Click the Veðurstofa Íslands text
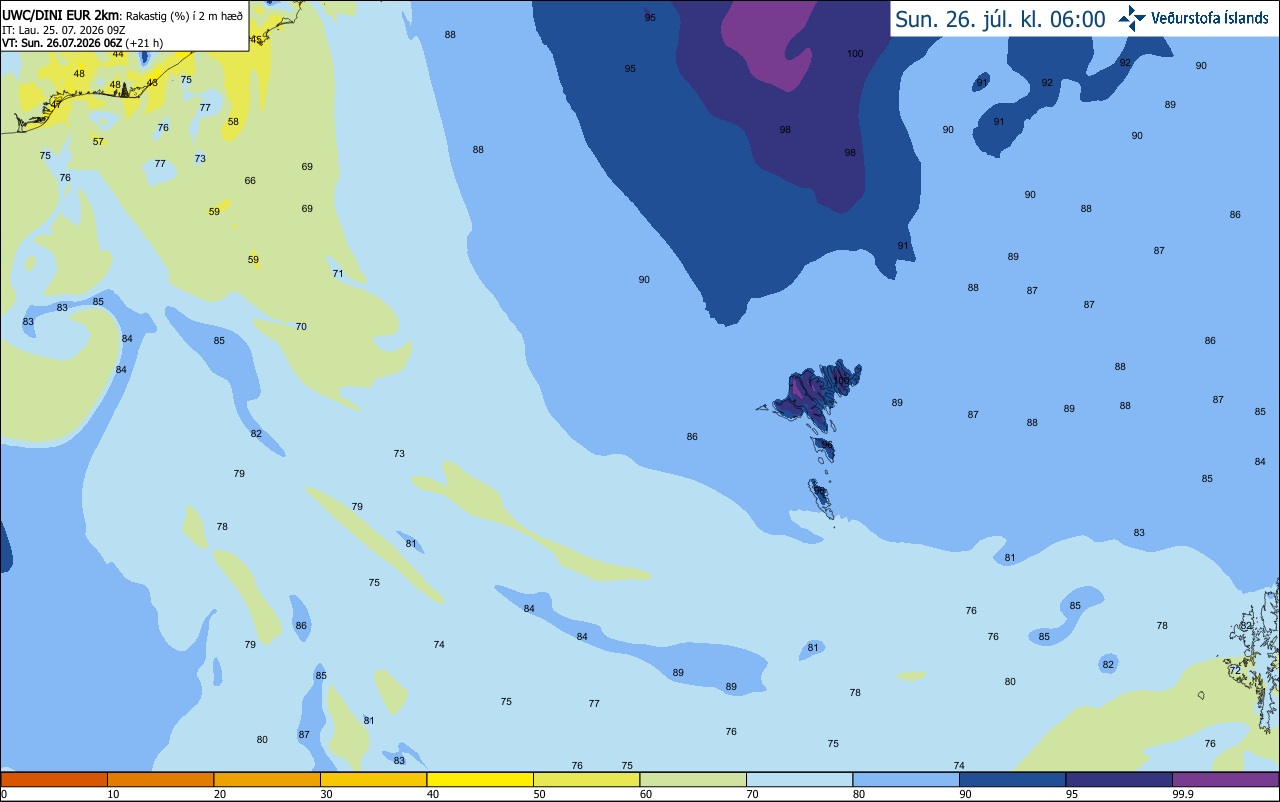The height and width of the screenshot is (802, 1280). 1209,19
